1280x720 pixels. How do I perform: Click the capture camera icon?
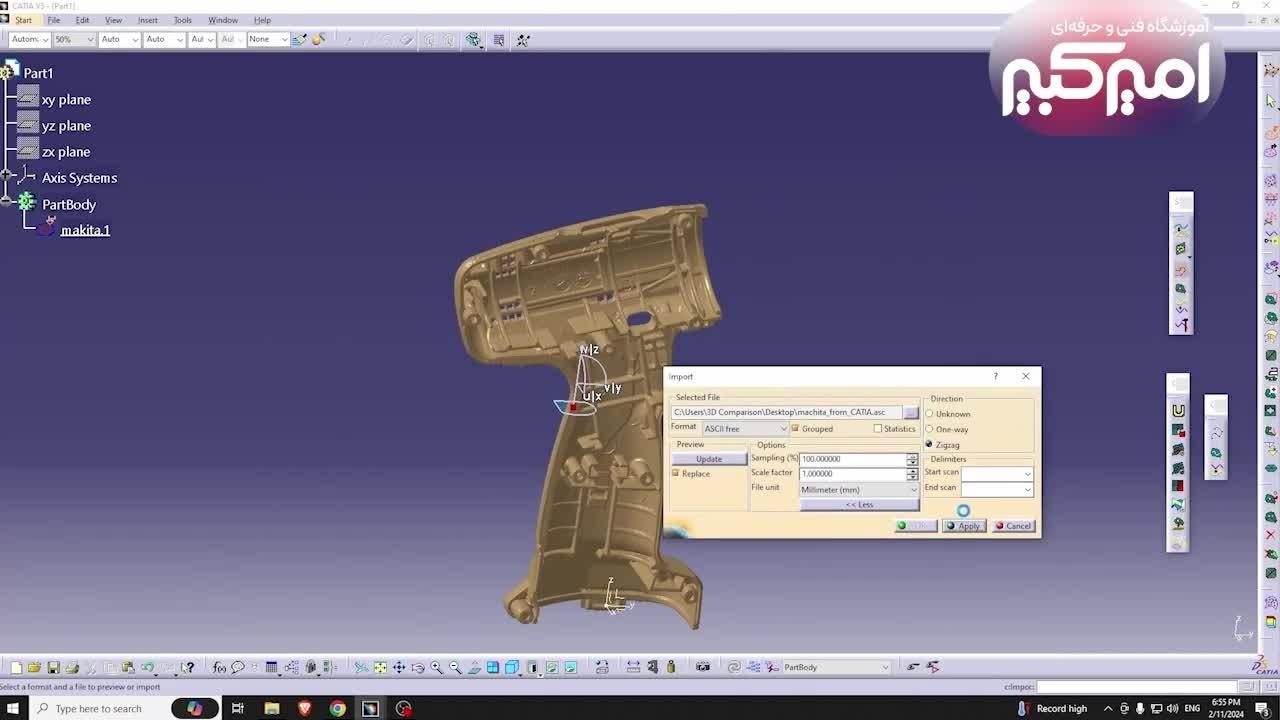[x=703, y=668]
